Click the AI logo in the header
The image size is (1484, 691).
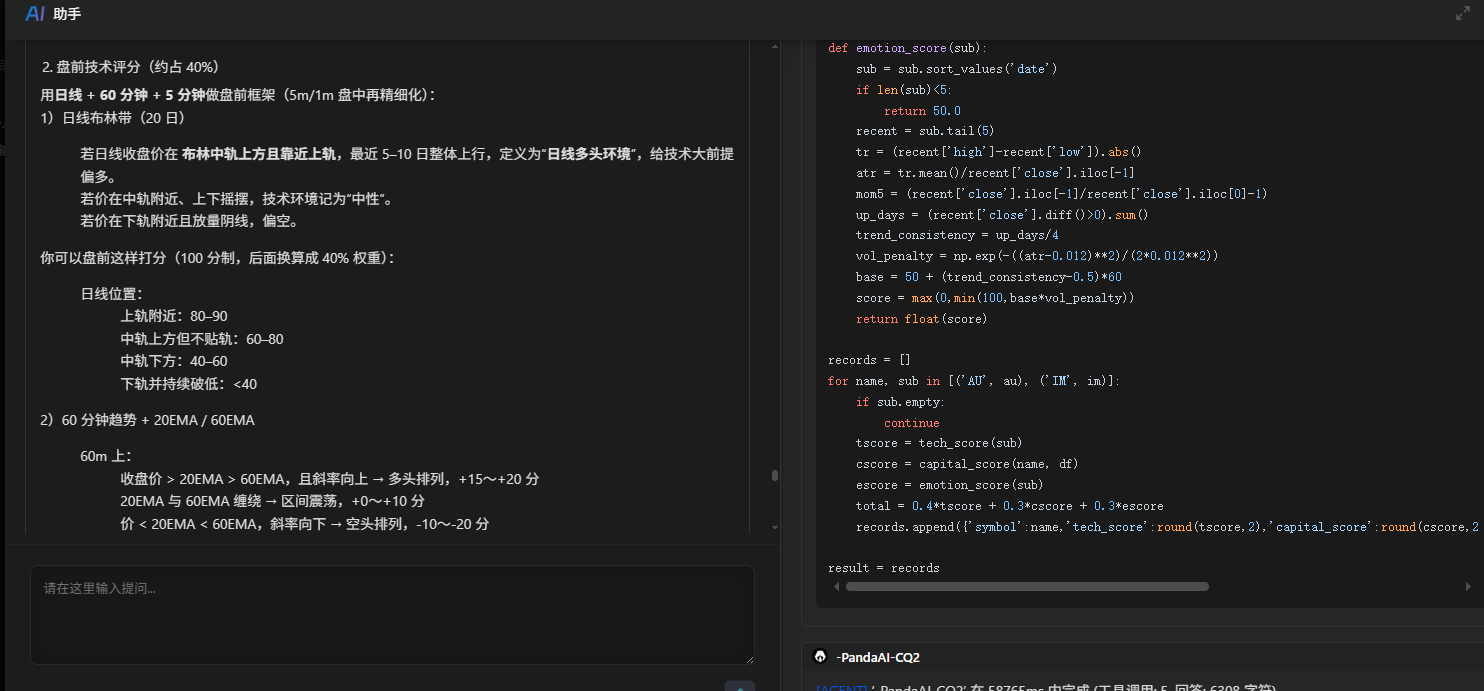pyautogui.click(x=35, y=14)
